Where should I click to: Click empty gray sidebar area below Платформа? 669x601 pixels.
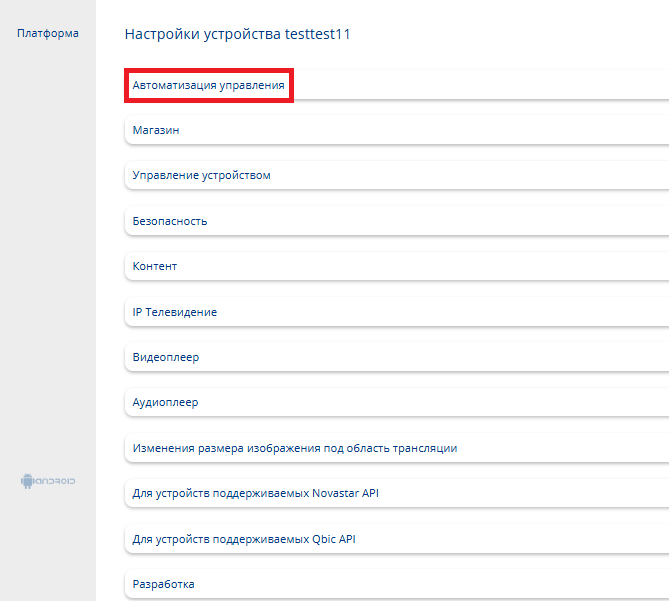pos(47,250)
